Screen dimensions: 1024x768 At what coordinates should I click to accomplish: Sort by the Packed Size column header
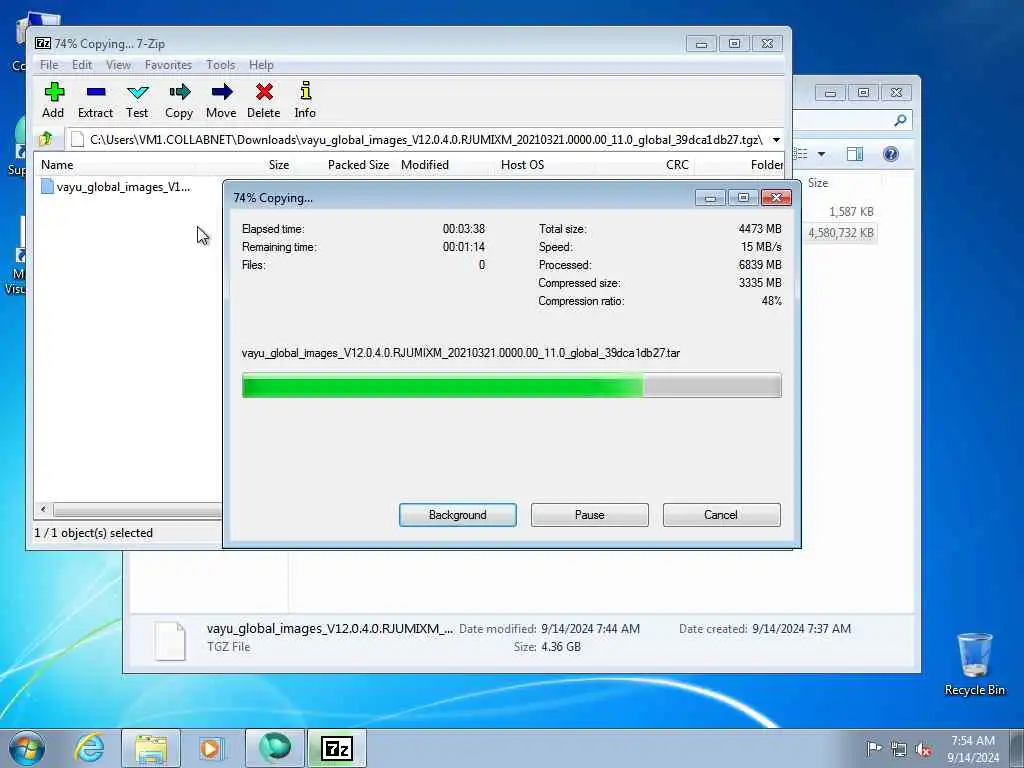tap(358, 165)
